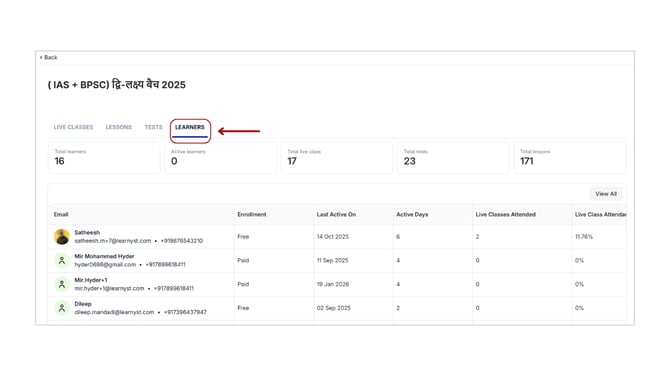Click the learner name Mir.Hyder+1
The width and height of the screenshot is (670, 376).
(91, 280)
